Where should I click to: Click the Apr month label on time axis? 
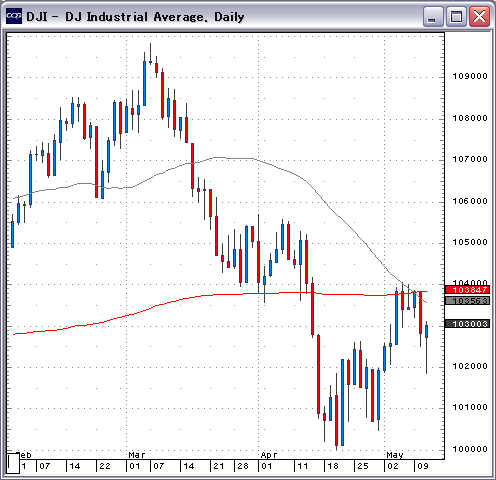[269, 455]
